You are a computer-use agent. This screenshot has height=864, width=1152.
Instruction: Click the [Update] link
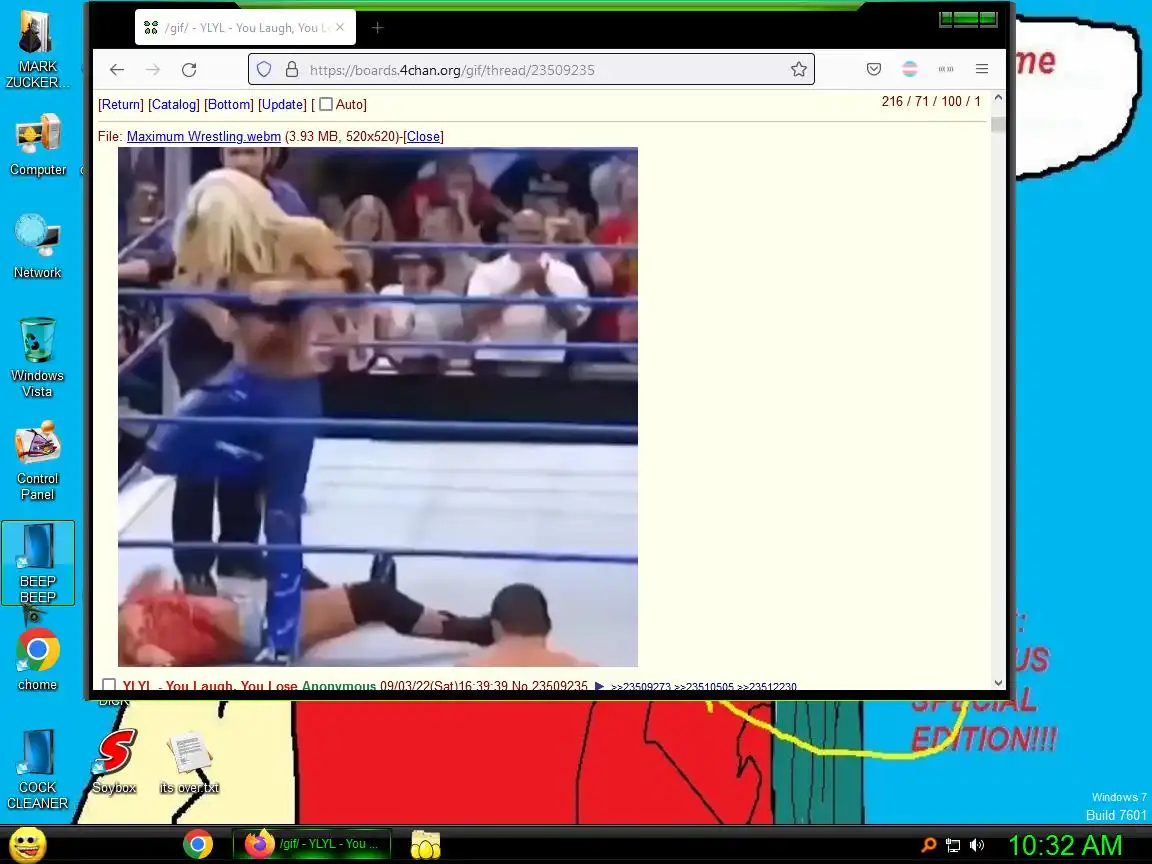pos(282,104)
